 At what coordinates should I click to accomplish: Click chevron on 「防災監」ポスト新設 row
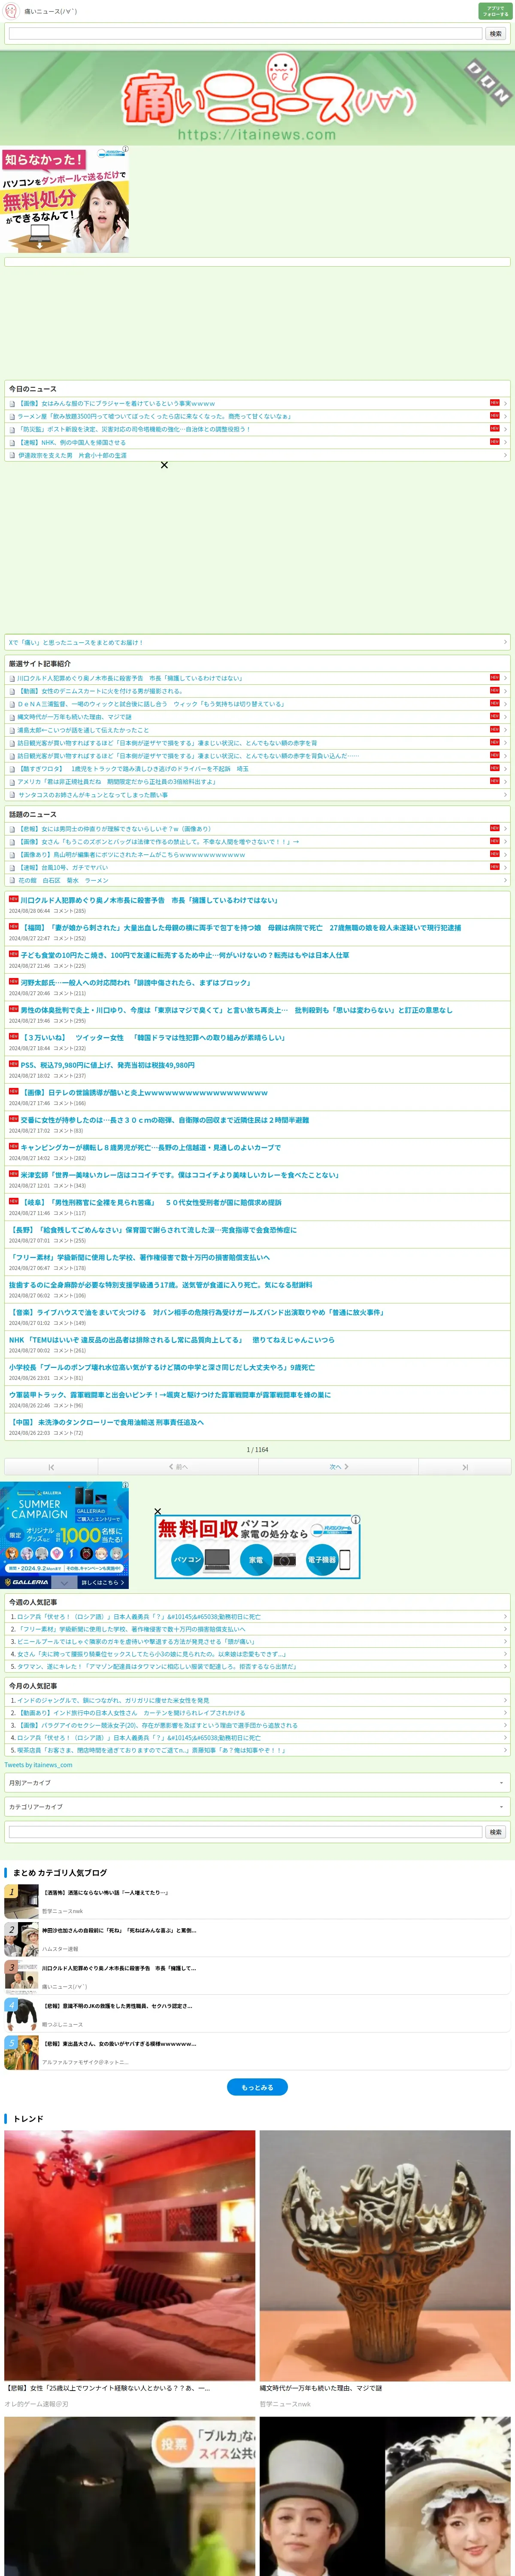(505, 429)
